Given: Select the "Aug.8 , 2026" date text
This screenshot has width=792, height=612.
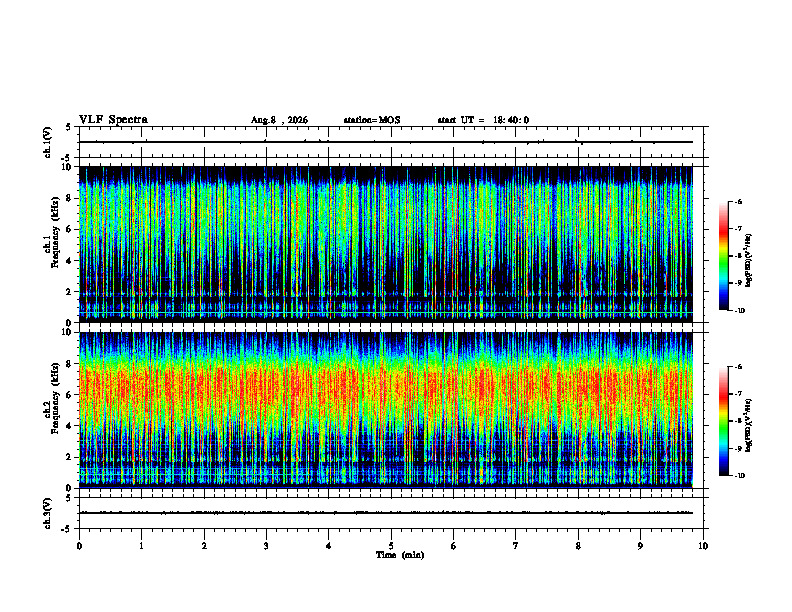Looking at the screenshot, I should click(x=279, y=120).
